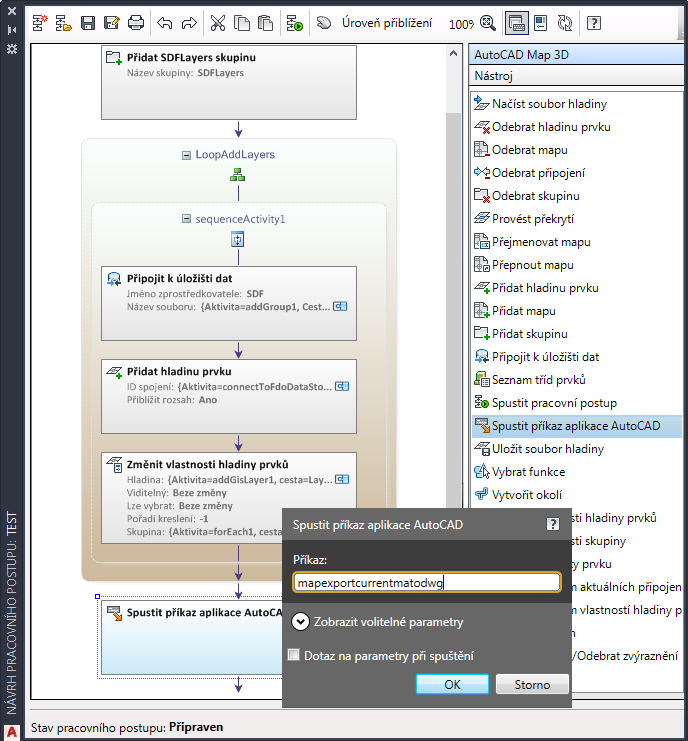Close the workflow designer palette
This screenshot has height=741, width=688.
(x=12, y=11)
